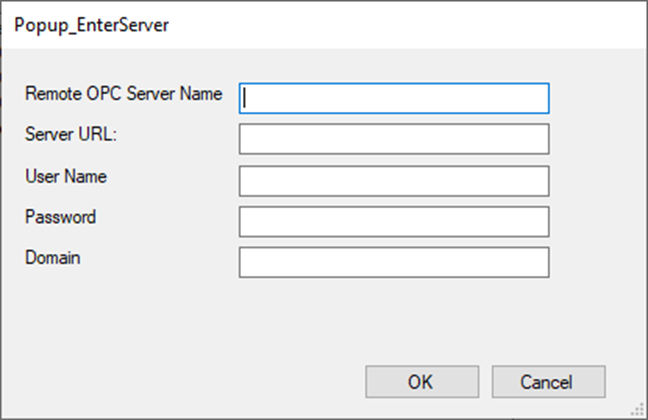648x420 pixels.
Task: Activate the Domain input field
Action: pos(394,262)
